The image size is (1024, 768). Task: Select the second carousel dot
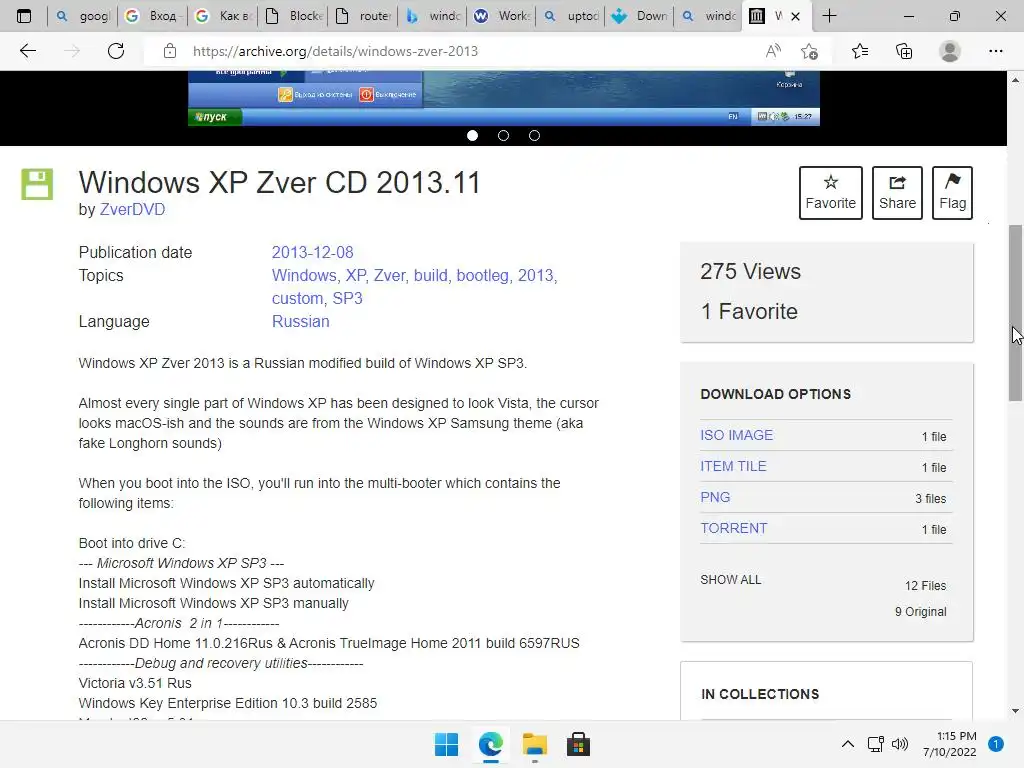point(504,135)
